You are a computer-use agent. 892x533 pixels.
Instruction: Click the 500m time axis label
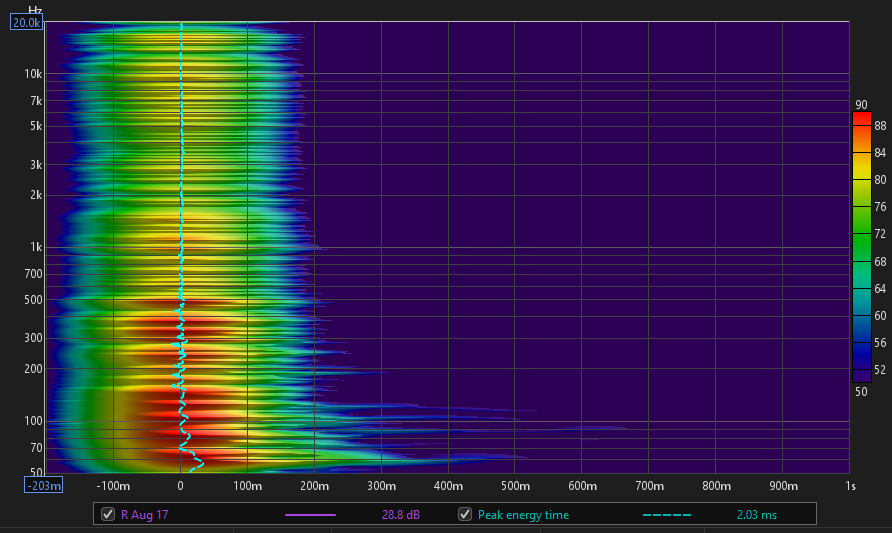[515, 486]
